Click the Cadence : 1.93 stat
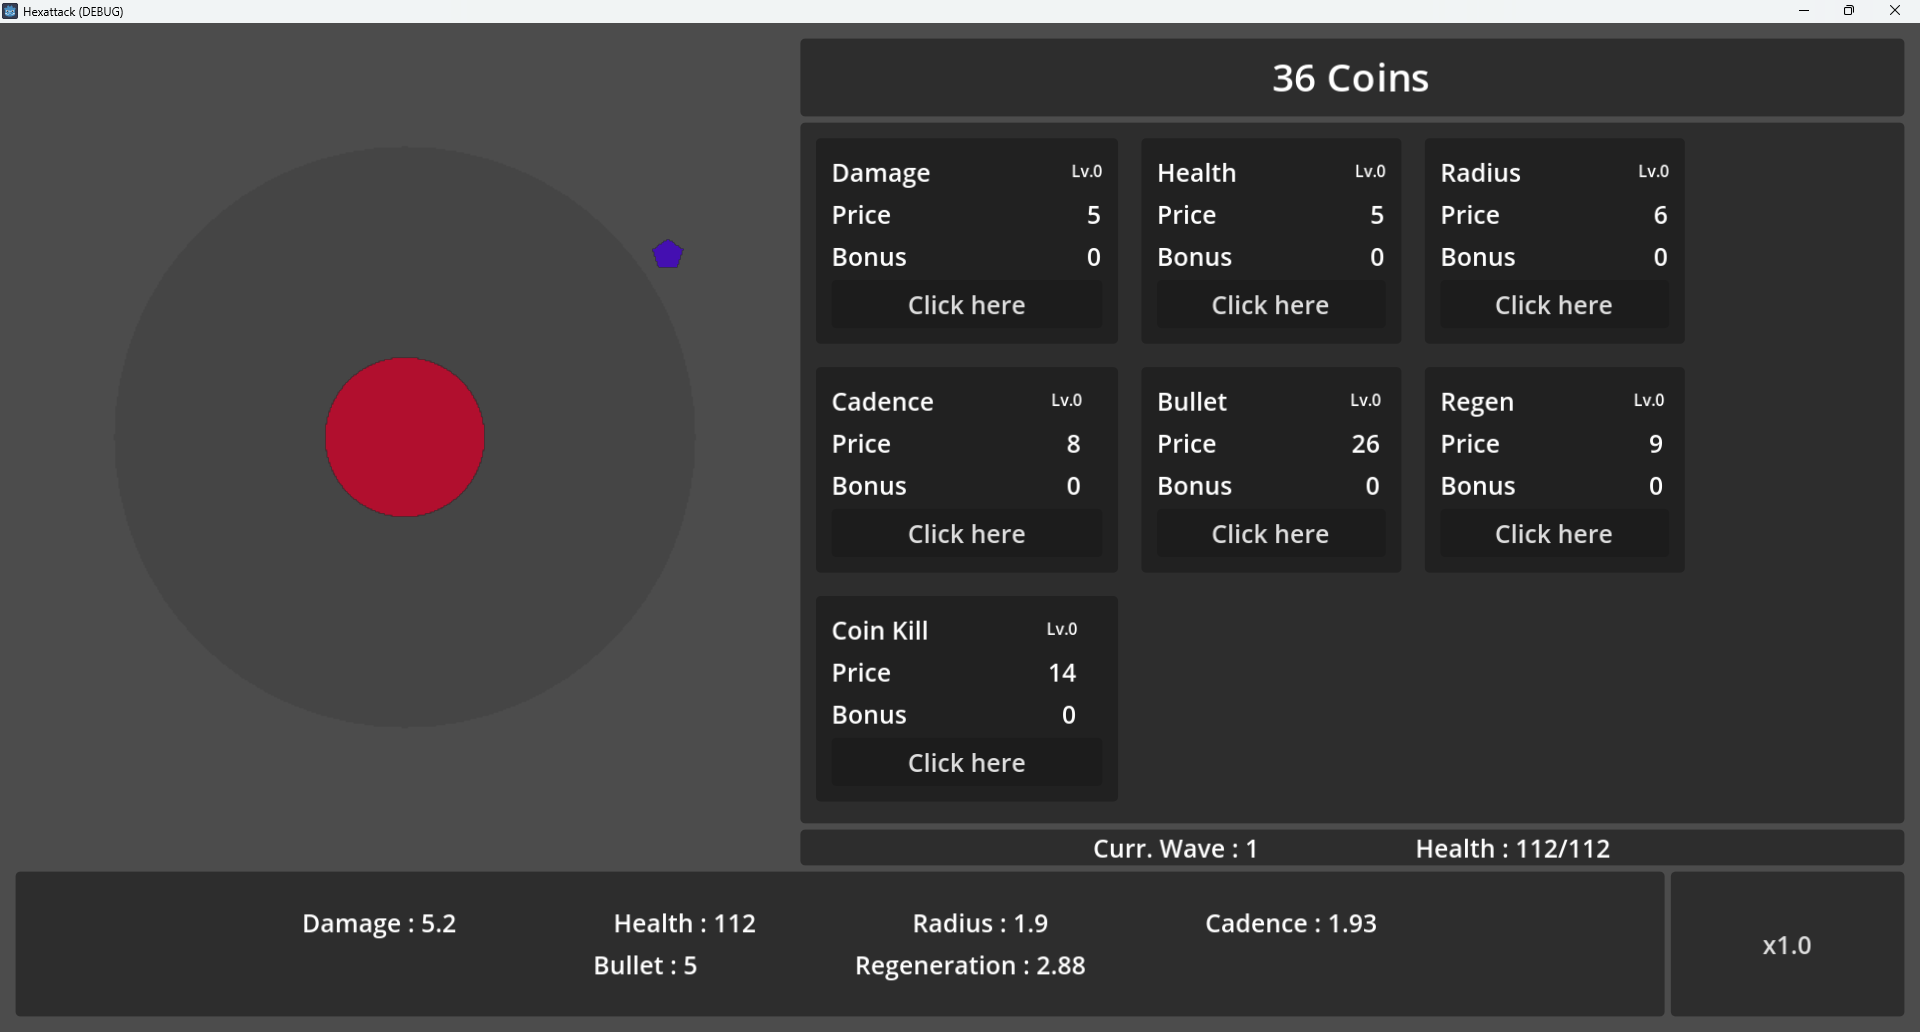 tap(1291, 923)
